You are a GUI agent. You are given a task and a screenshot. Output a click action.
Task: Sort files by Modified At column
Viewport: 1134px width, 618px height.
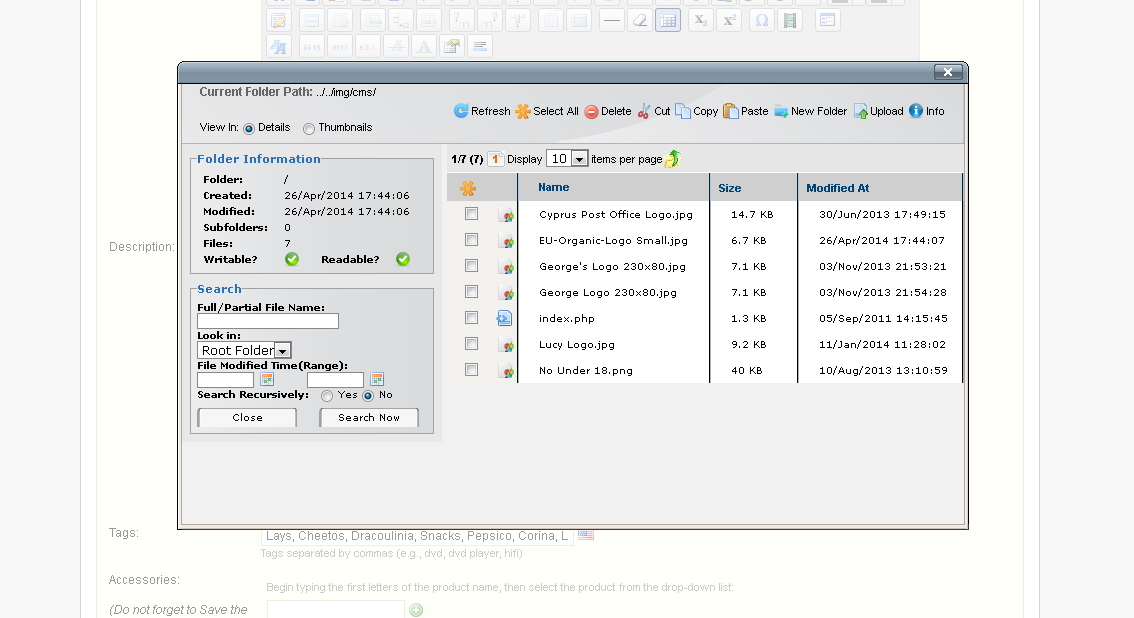837,188
